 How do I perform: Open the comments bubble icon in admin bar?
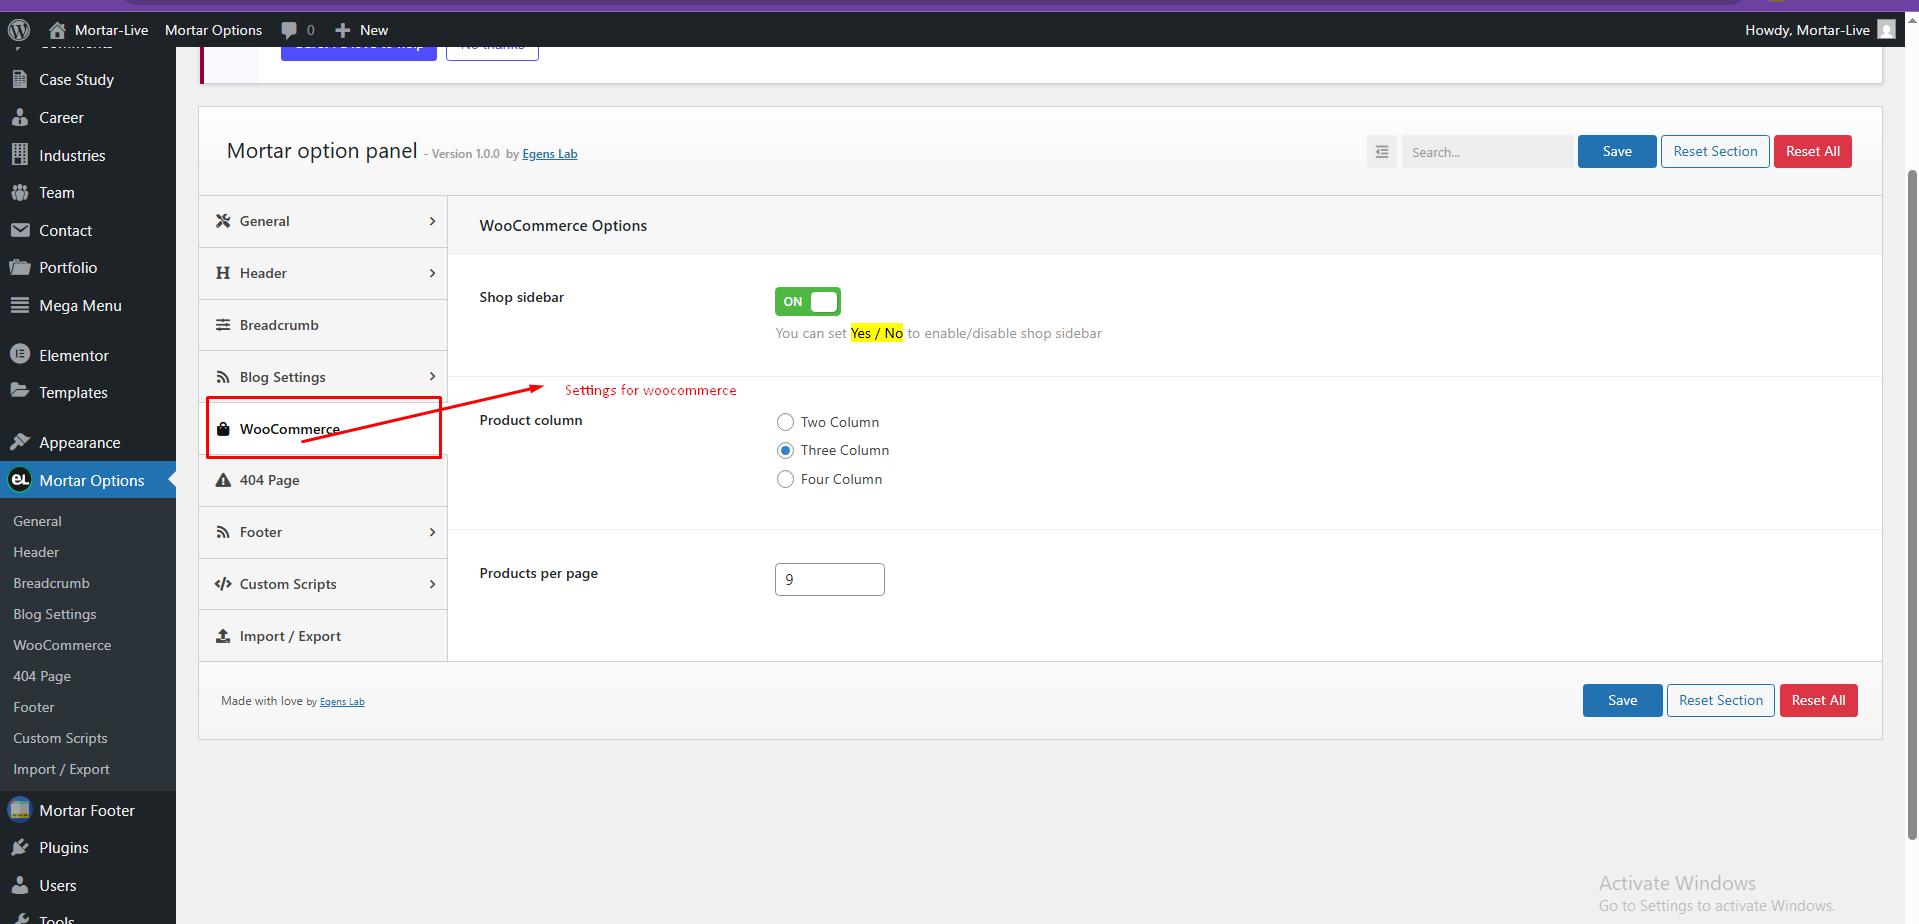(x=289, y=30)
